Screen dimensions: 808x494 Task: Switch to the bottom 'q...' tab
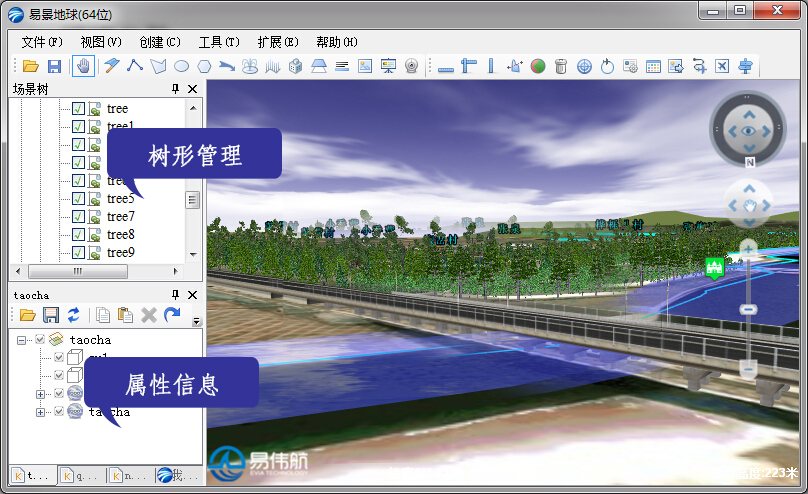click(x=81, y=476)
